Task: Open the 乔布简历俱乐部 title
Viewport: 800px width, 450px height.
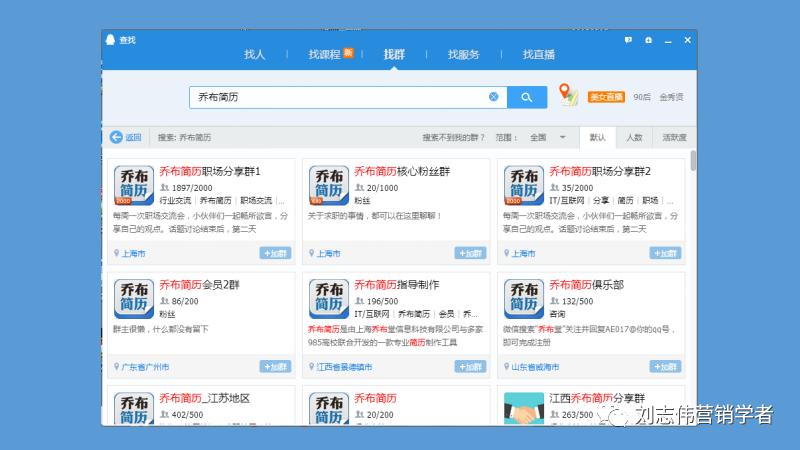Action: click(x=587, y=285)
